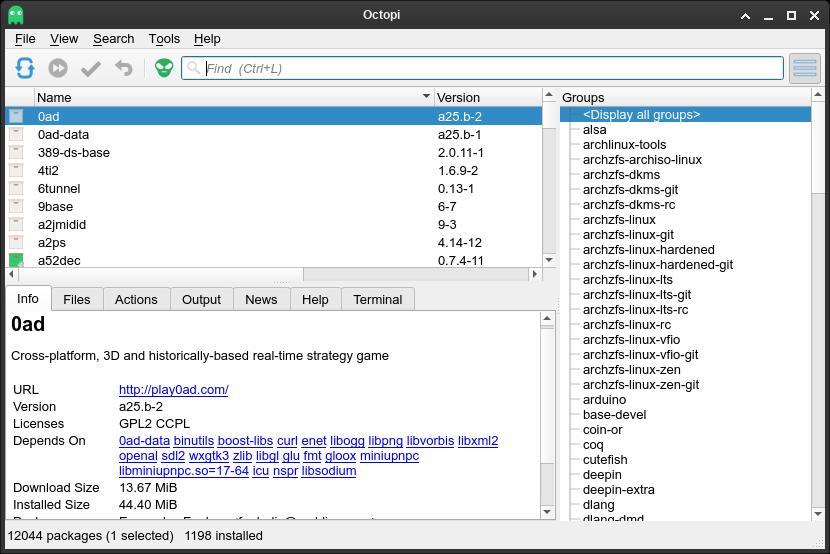The image size is (830, 554).
Task: Select the alsa group
Action: click(x=594, y=130)
